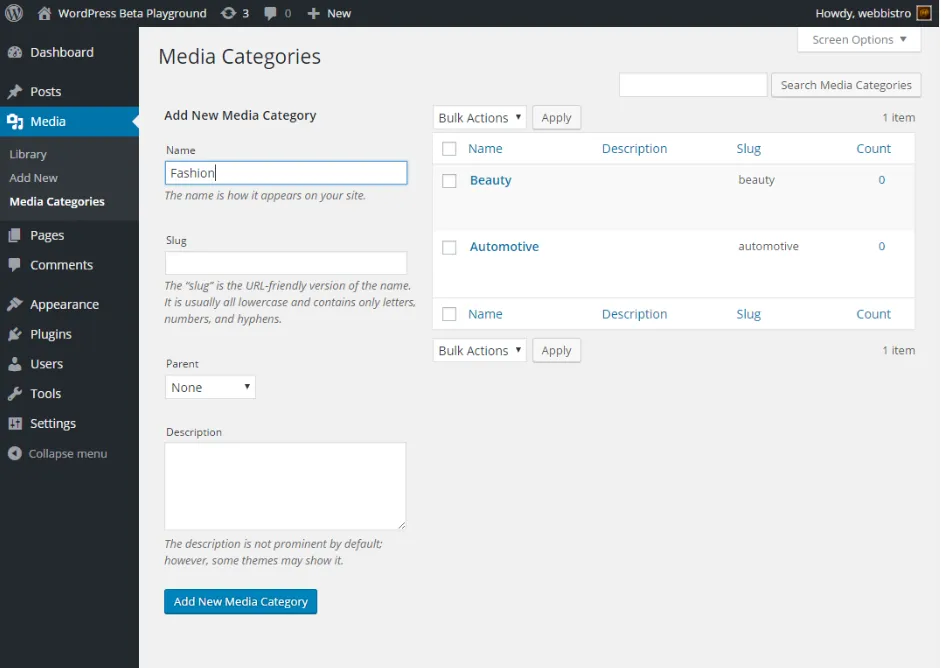This screenshot has height=668, width=941.
Task: Expand the Screen Options panel
Action: pos(859,40)
